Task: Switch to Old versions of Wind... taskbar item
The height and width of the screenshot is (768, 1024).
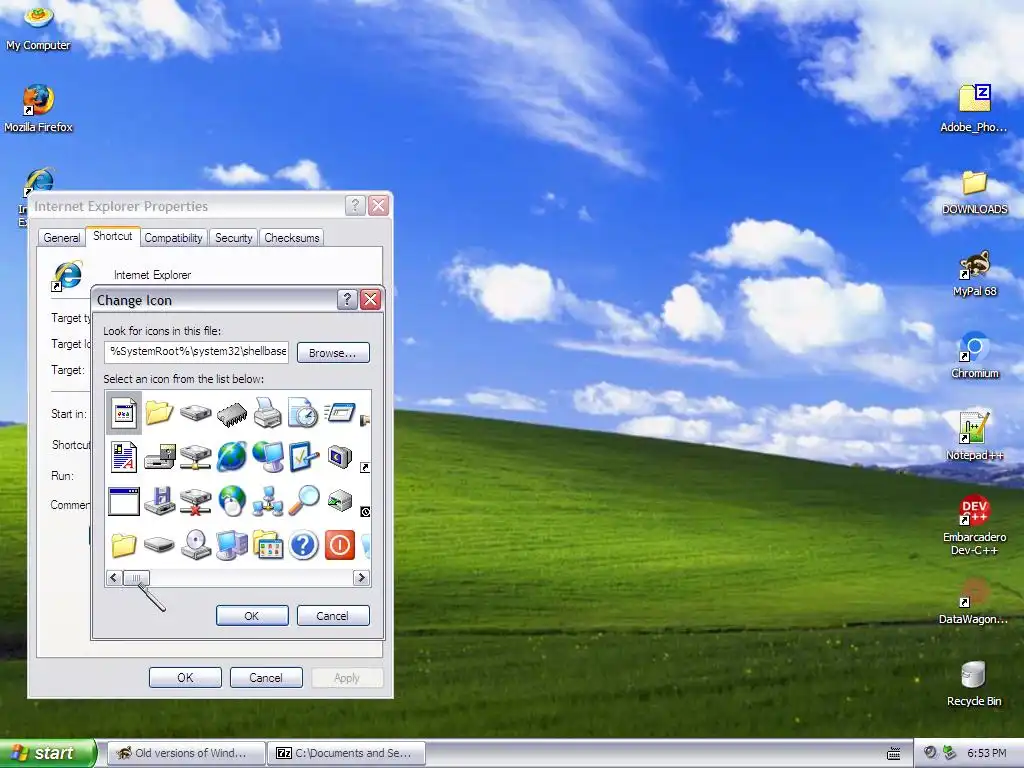Action: (x=186, y=753)
